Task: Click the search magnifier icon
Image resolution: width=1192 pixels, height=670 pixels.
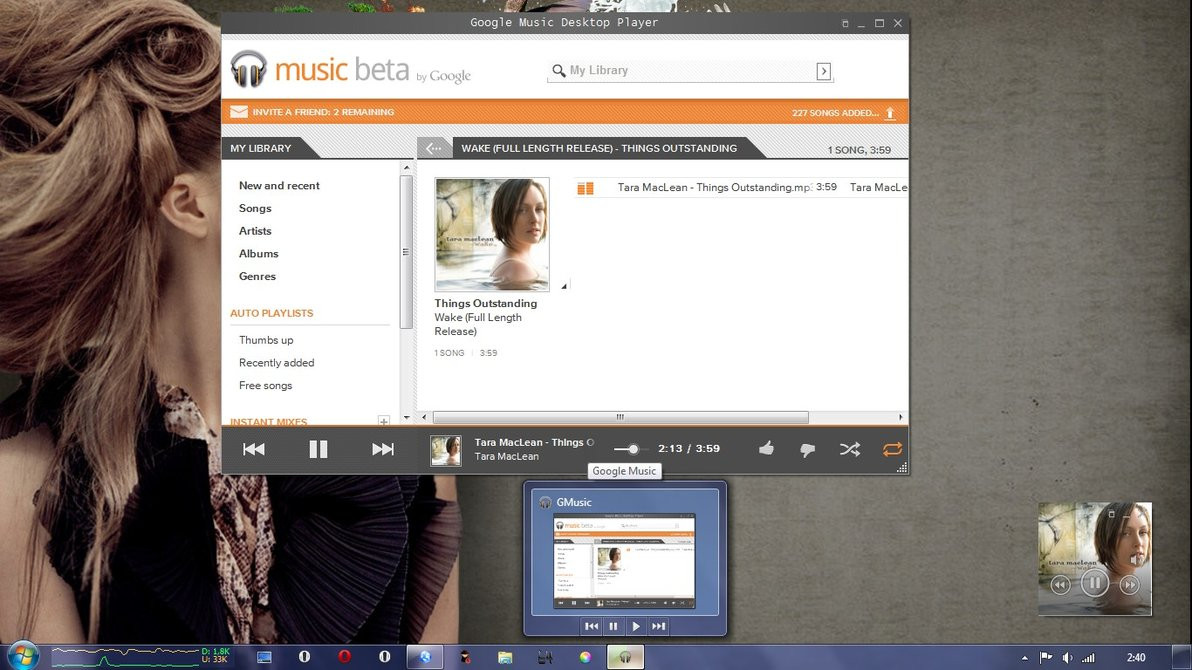Action: (x=559, y=71)
